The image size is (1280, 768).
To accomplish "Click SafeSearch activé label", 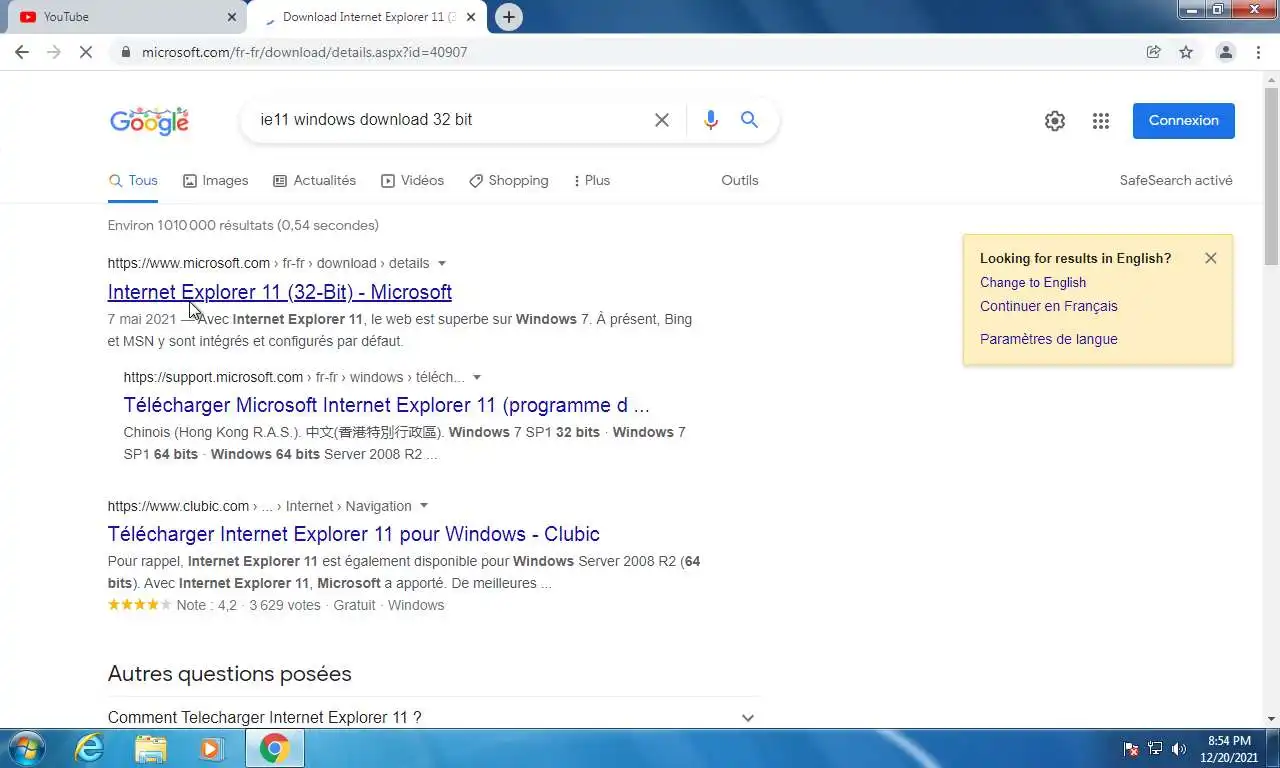I will click(x=1176, y=181).
